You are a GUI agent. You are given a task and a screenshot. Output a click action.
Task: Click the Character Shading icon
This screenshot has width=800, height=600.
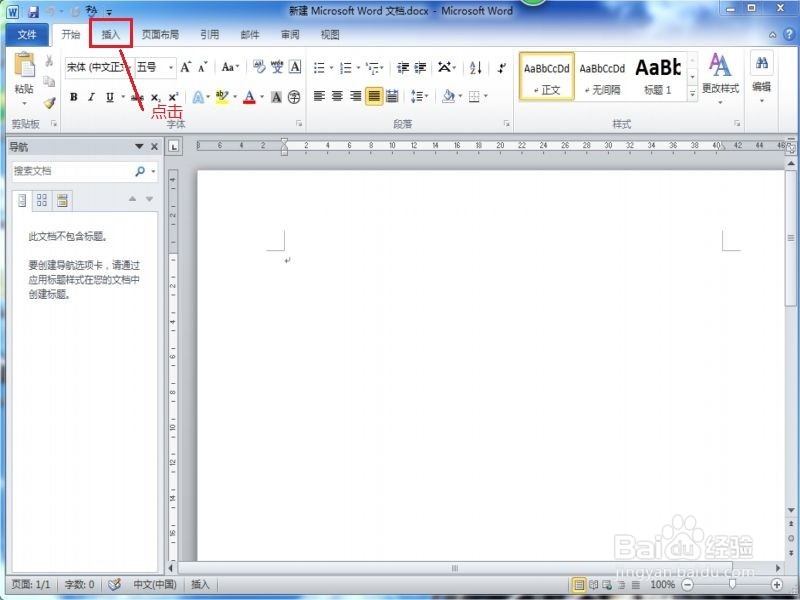pos(276,97)
